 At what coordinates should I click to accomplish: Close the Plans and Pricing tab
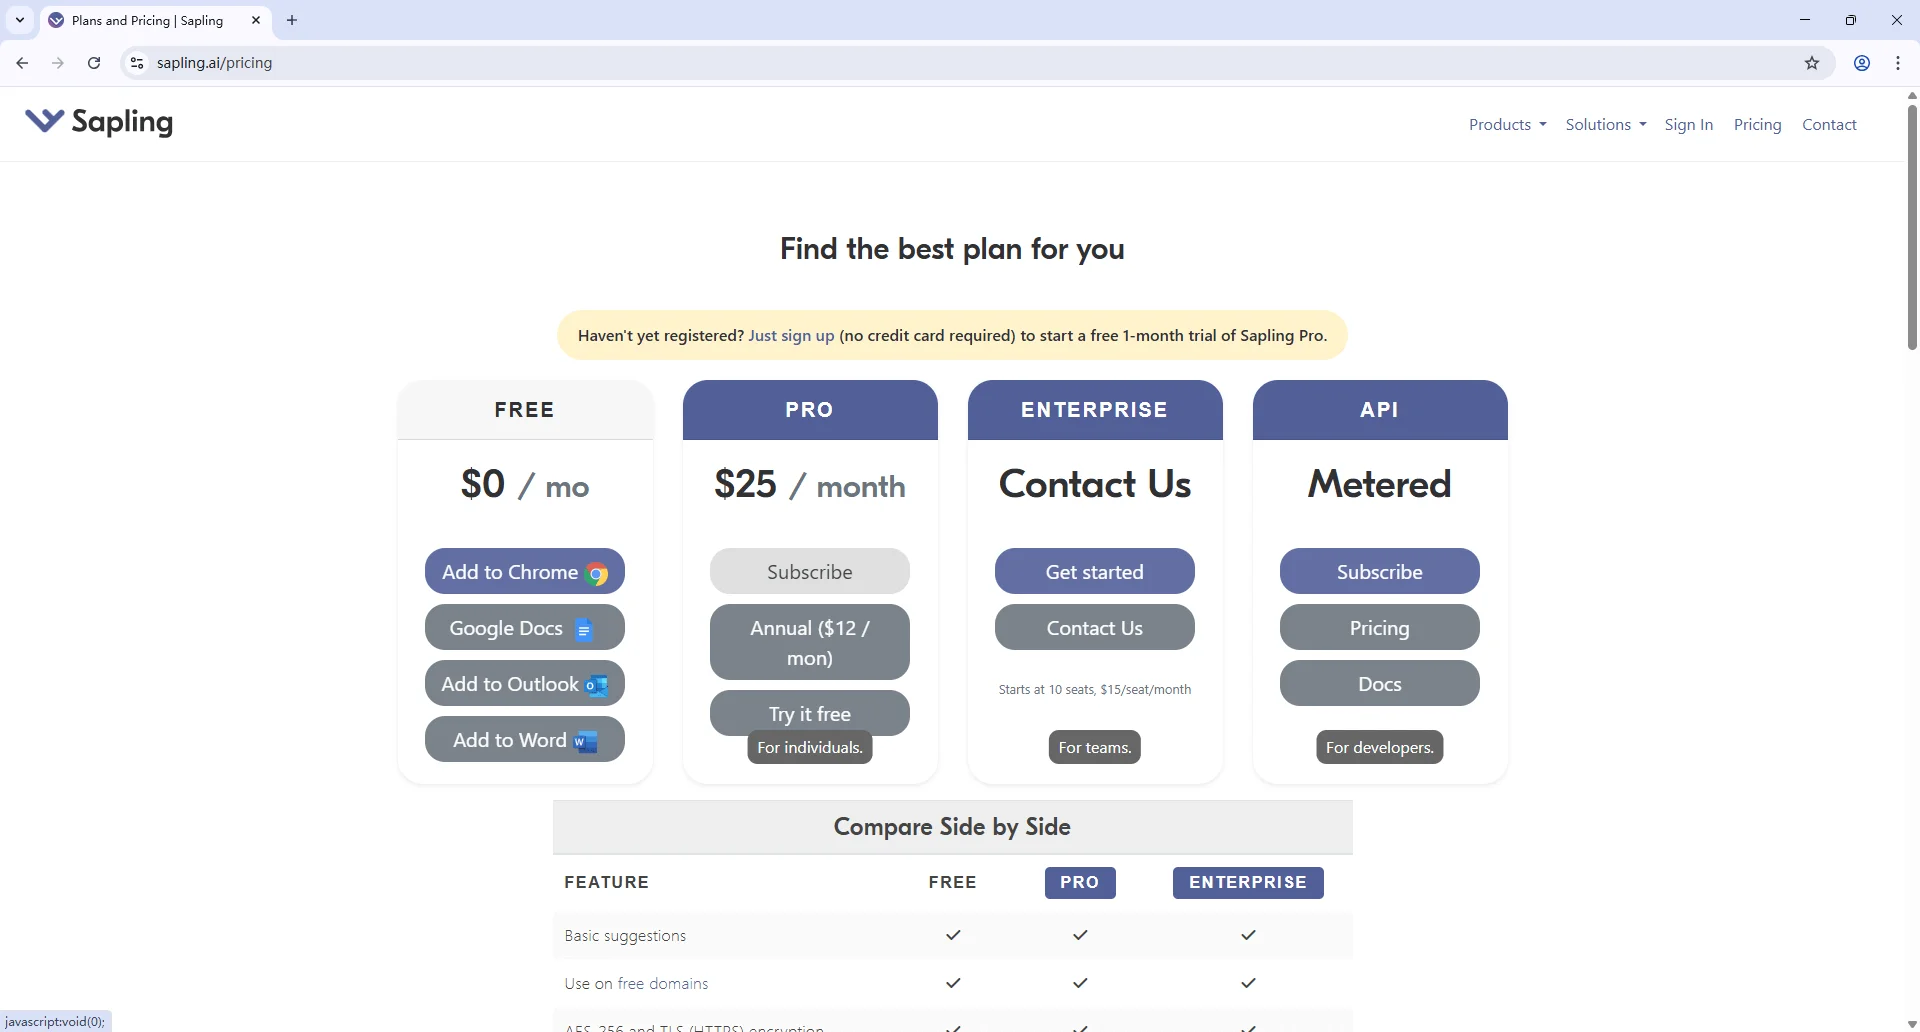(256, 20)
